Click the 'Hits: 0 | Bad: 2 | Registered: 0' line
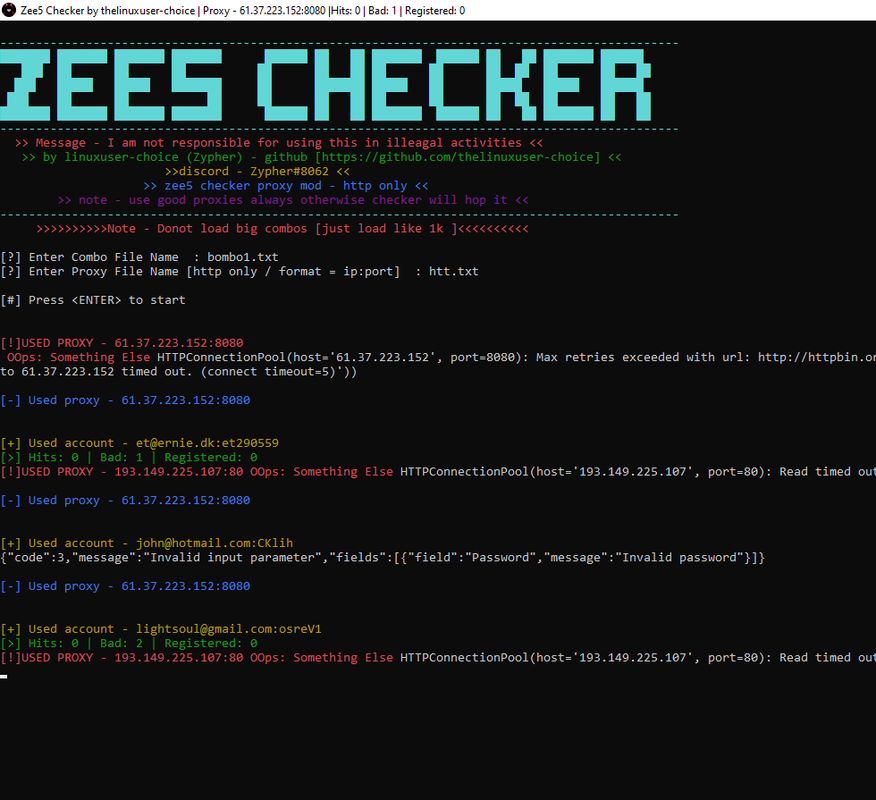This screenshot has height=800, width=876. [129, 644]
